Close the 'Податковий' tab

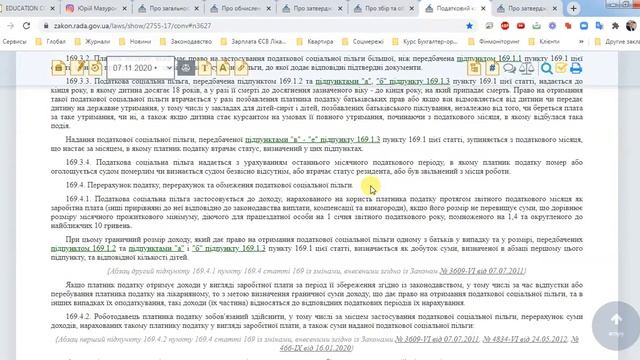(x=483, y=8)
